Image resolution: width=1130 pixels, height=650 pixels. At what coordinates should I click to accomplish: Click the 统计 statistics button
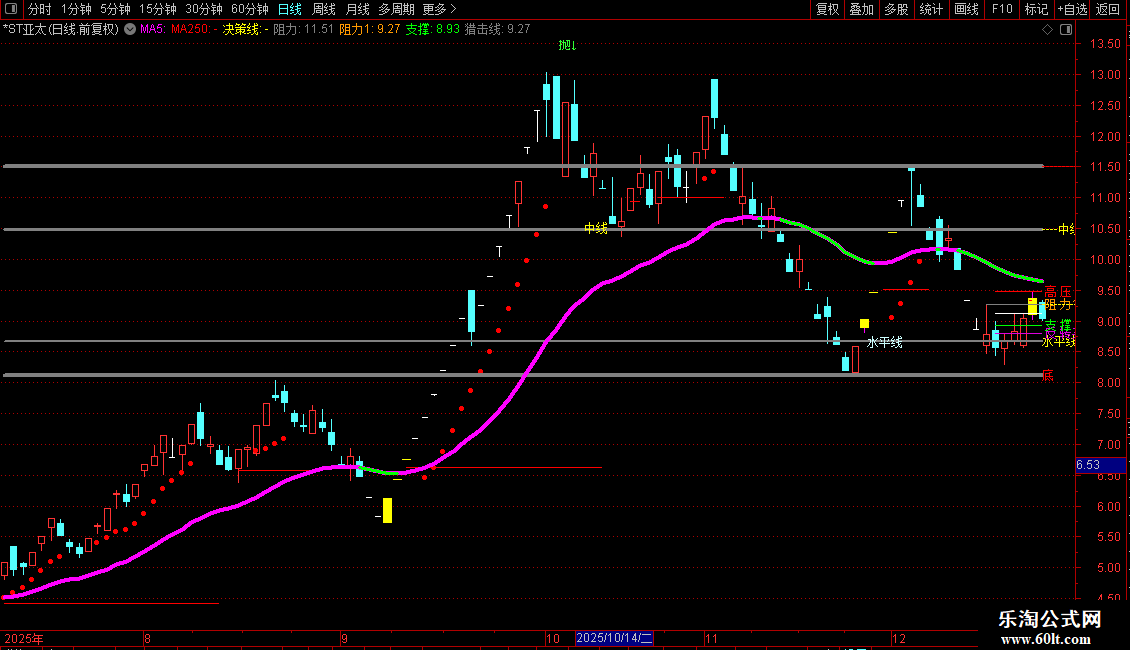pyautogui.click(x=931, y=9)
